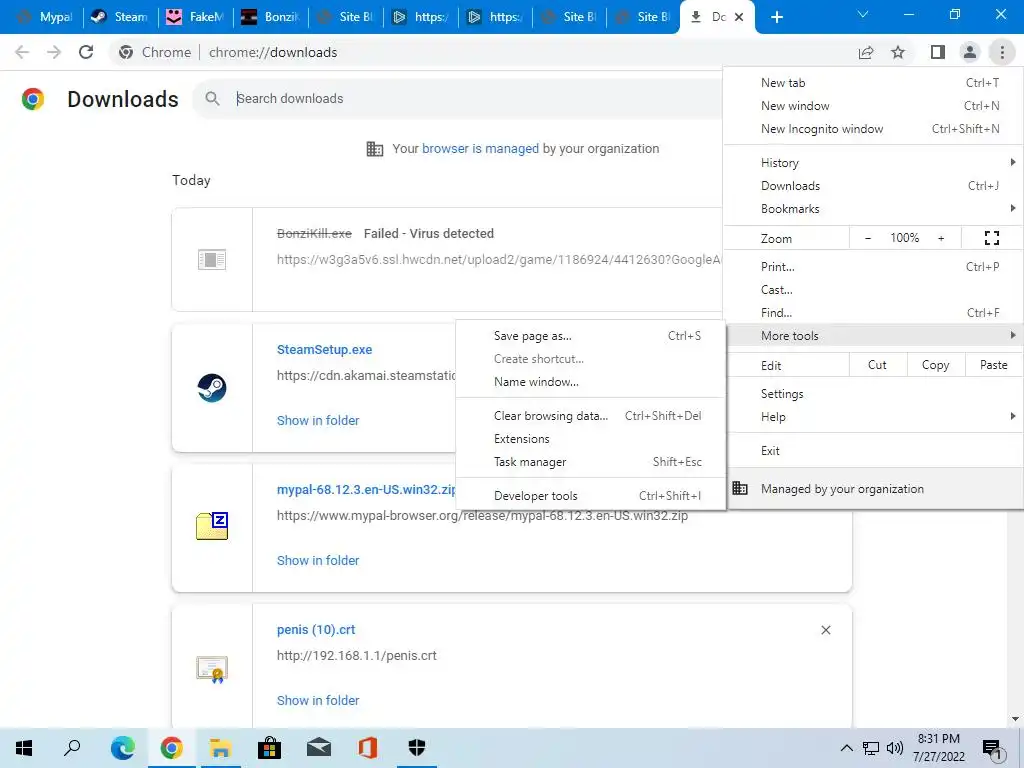Decrease zoom with minus button
This screenshot has width=1024, height=768.
click(x=868, y=238)
